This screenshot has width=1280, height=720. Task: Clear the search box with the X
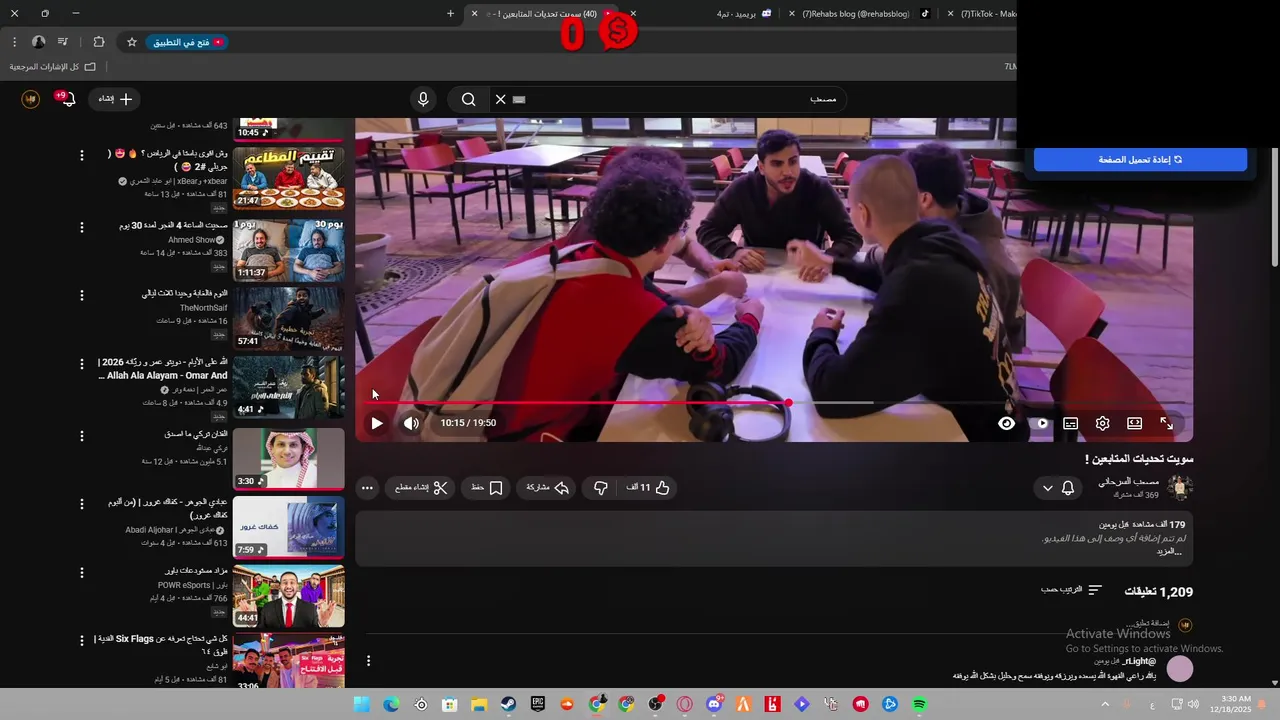coord(500,99)
